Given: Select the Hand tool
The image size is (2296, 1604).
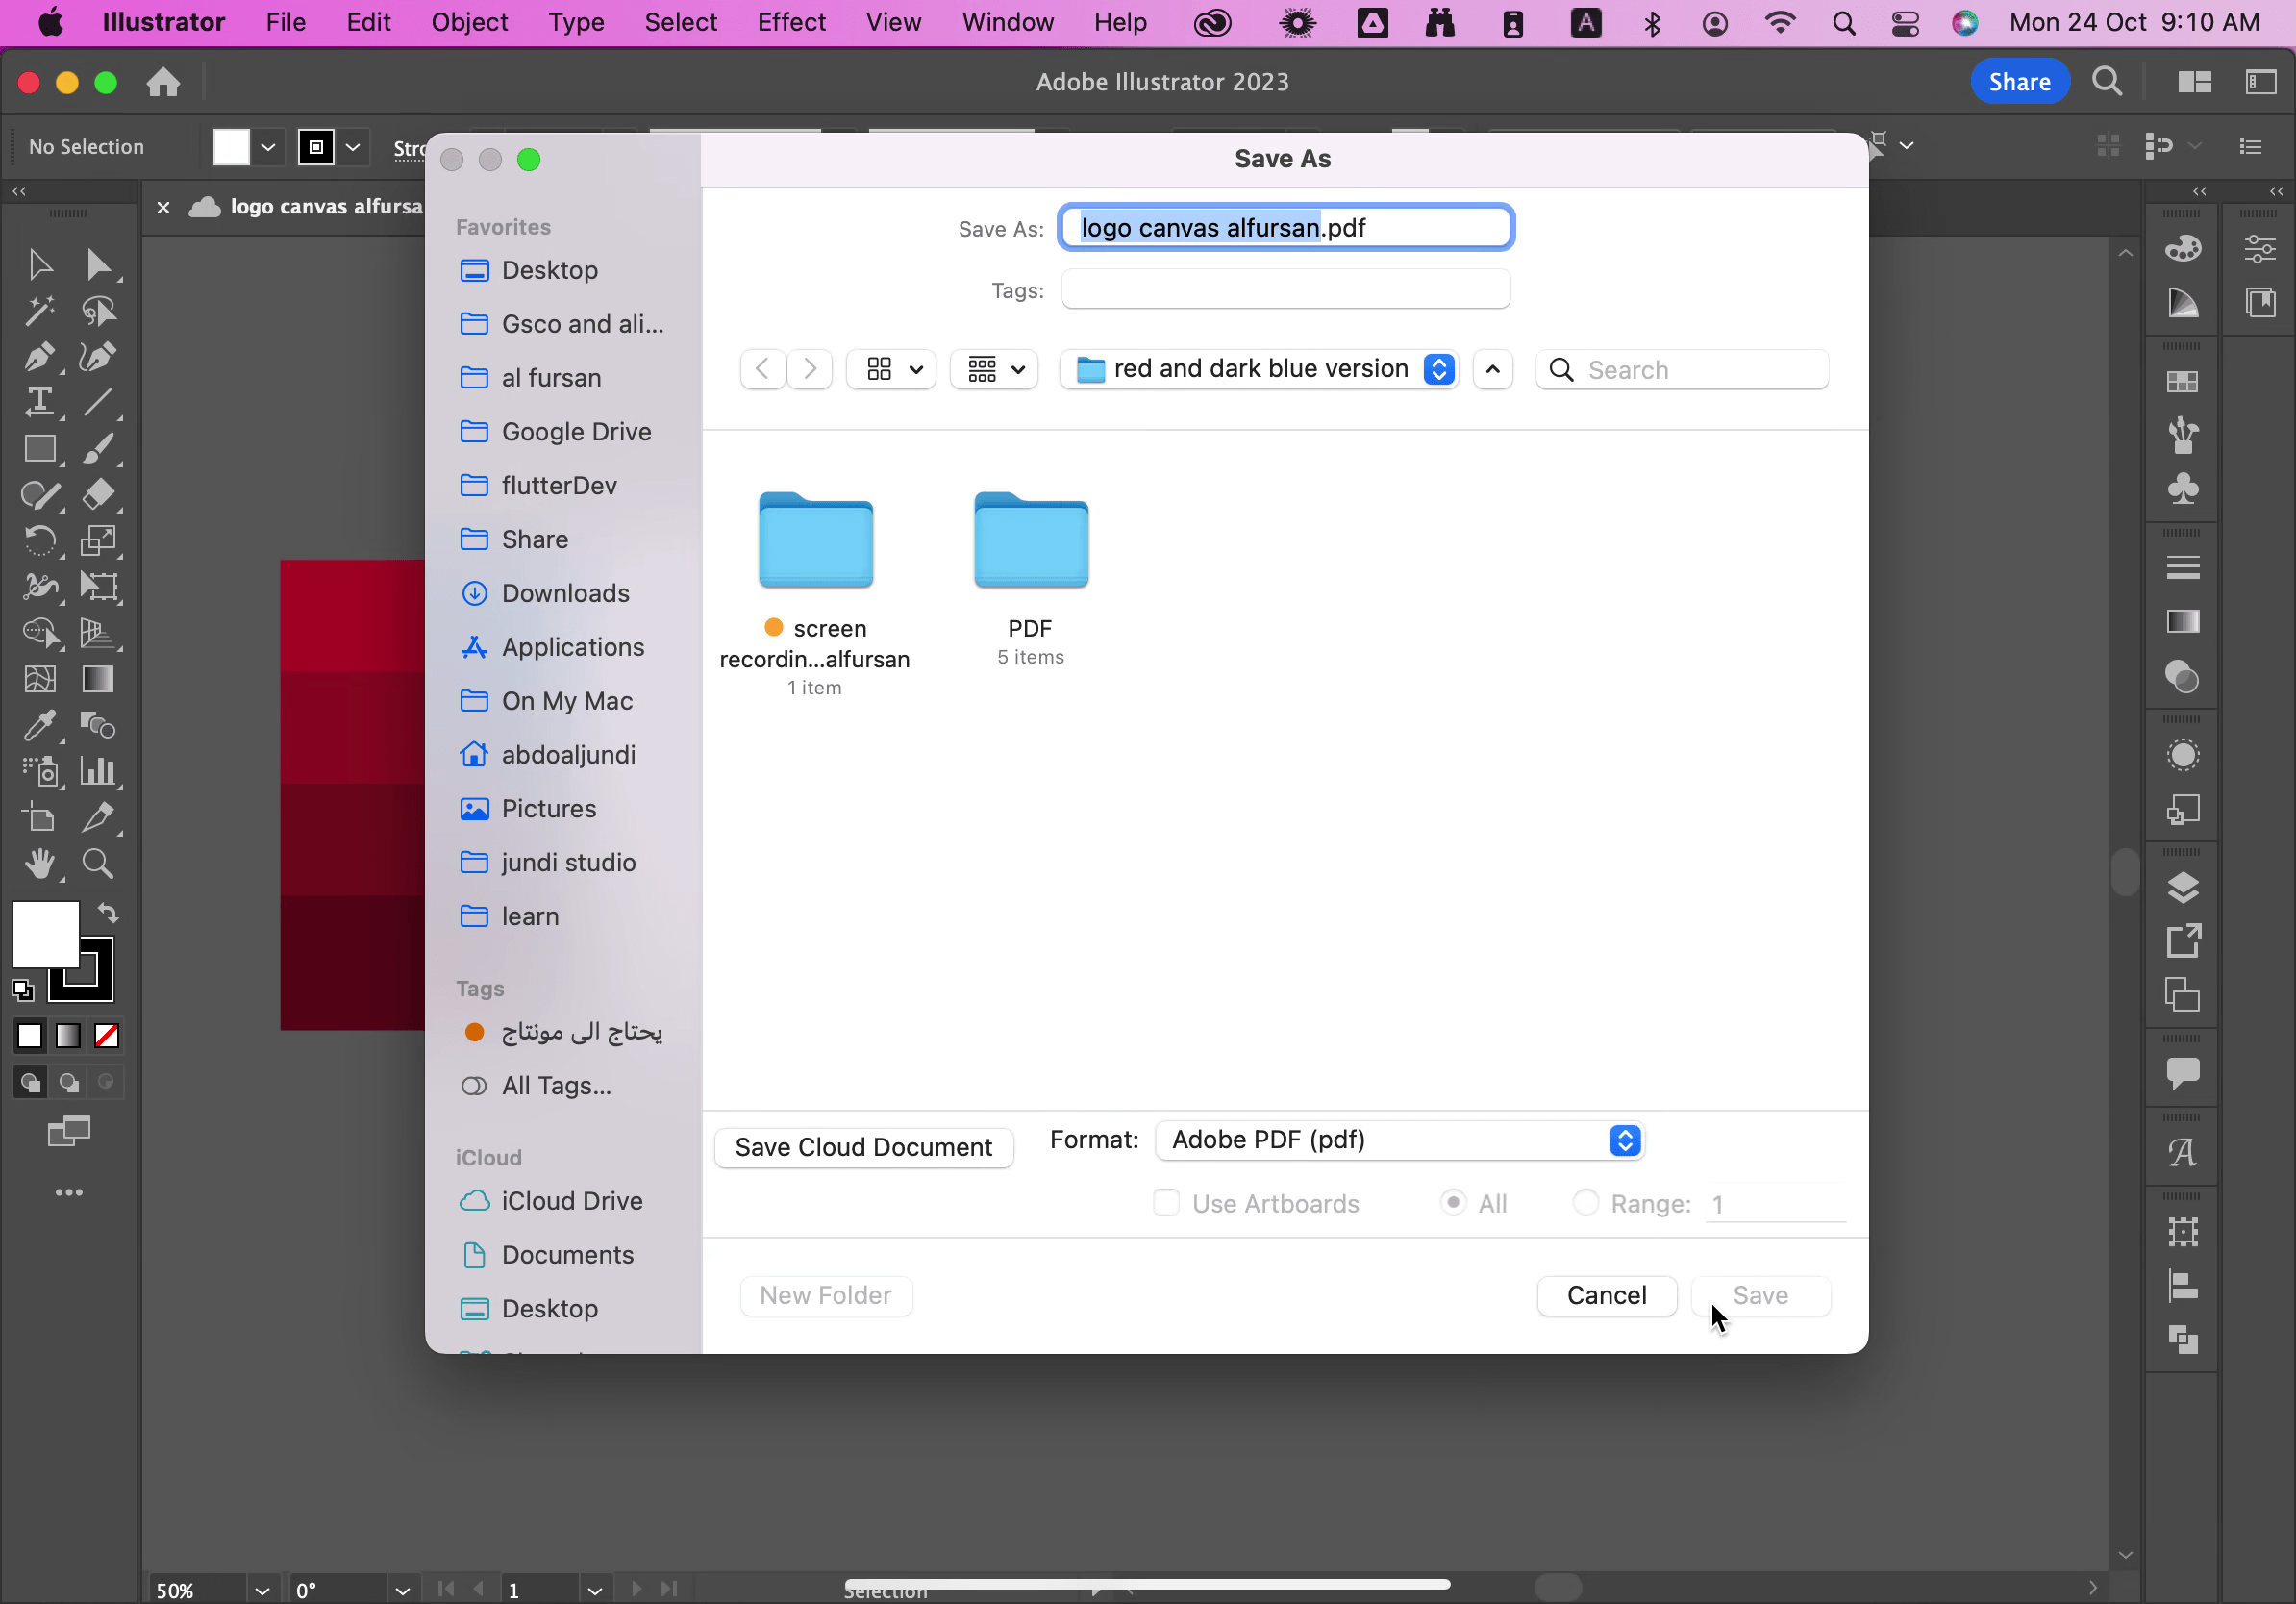Looking at the screenshot, I should click(40, 863).
